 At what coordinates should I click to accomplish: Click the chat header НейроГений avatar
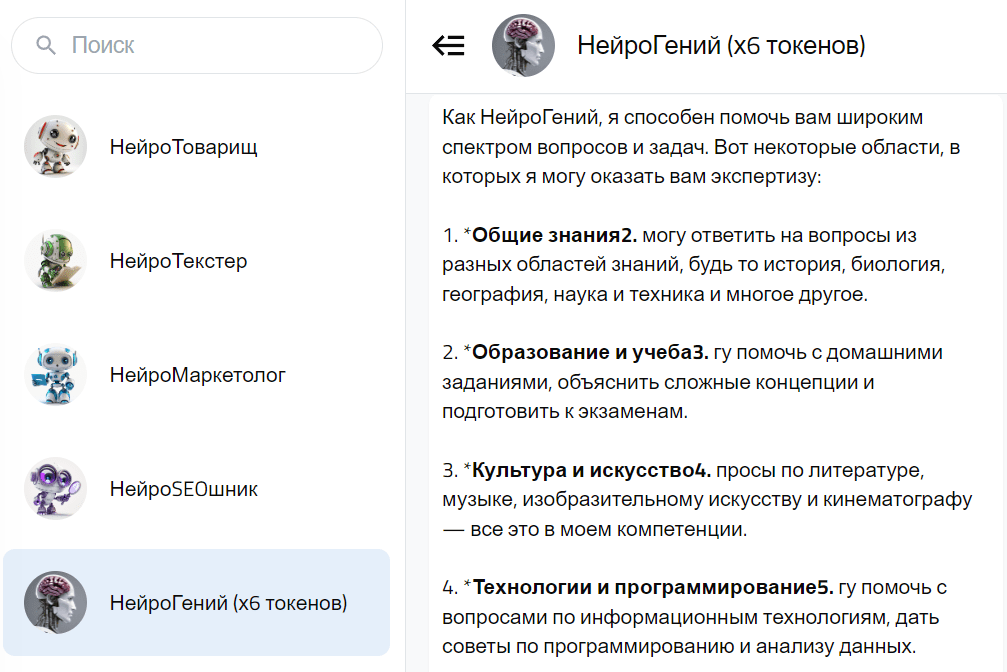(523, 45)
